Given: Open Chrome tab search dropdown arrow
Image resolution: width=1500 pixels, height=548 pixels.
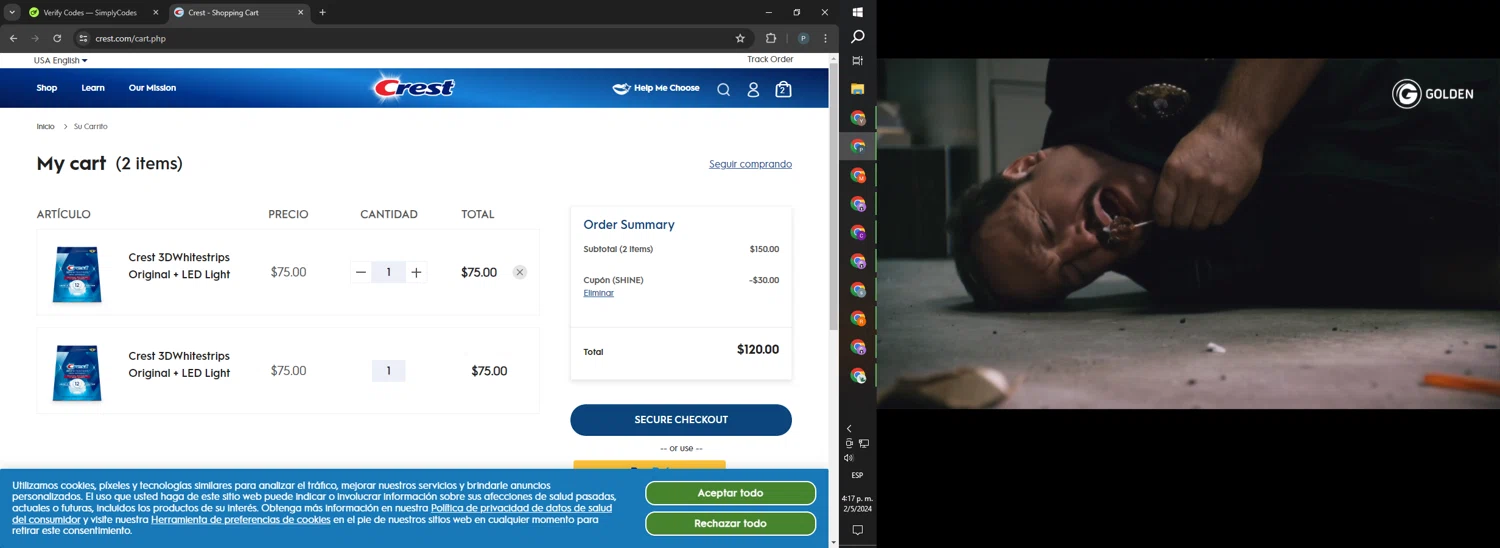Looking at the screenshot, I should 12,13.
